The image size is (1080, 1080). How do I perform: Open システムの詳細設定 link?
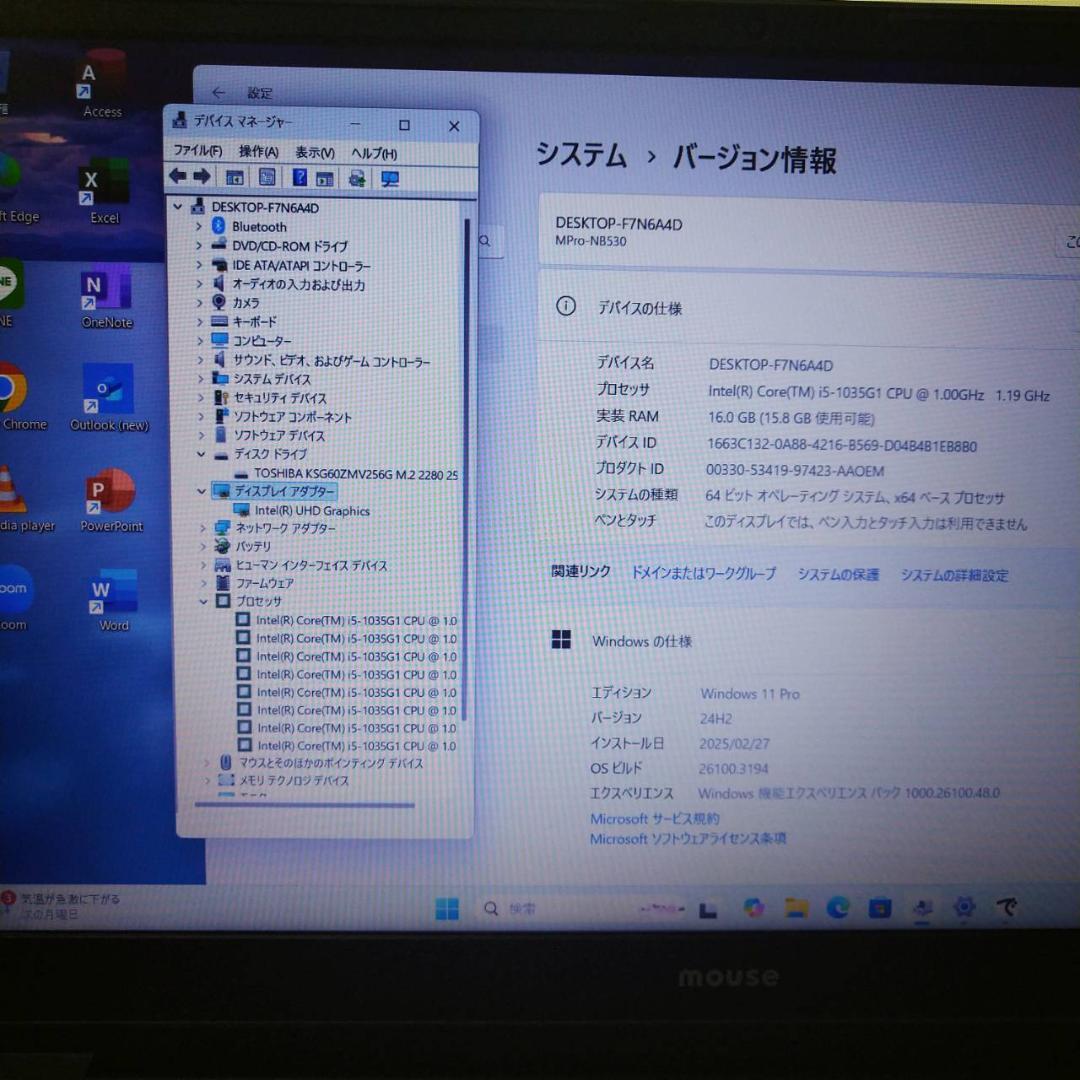[x=954, y=575]
